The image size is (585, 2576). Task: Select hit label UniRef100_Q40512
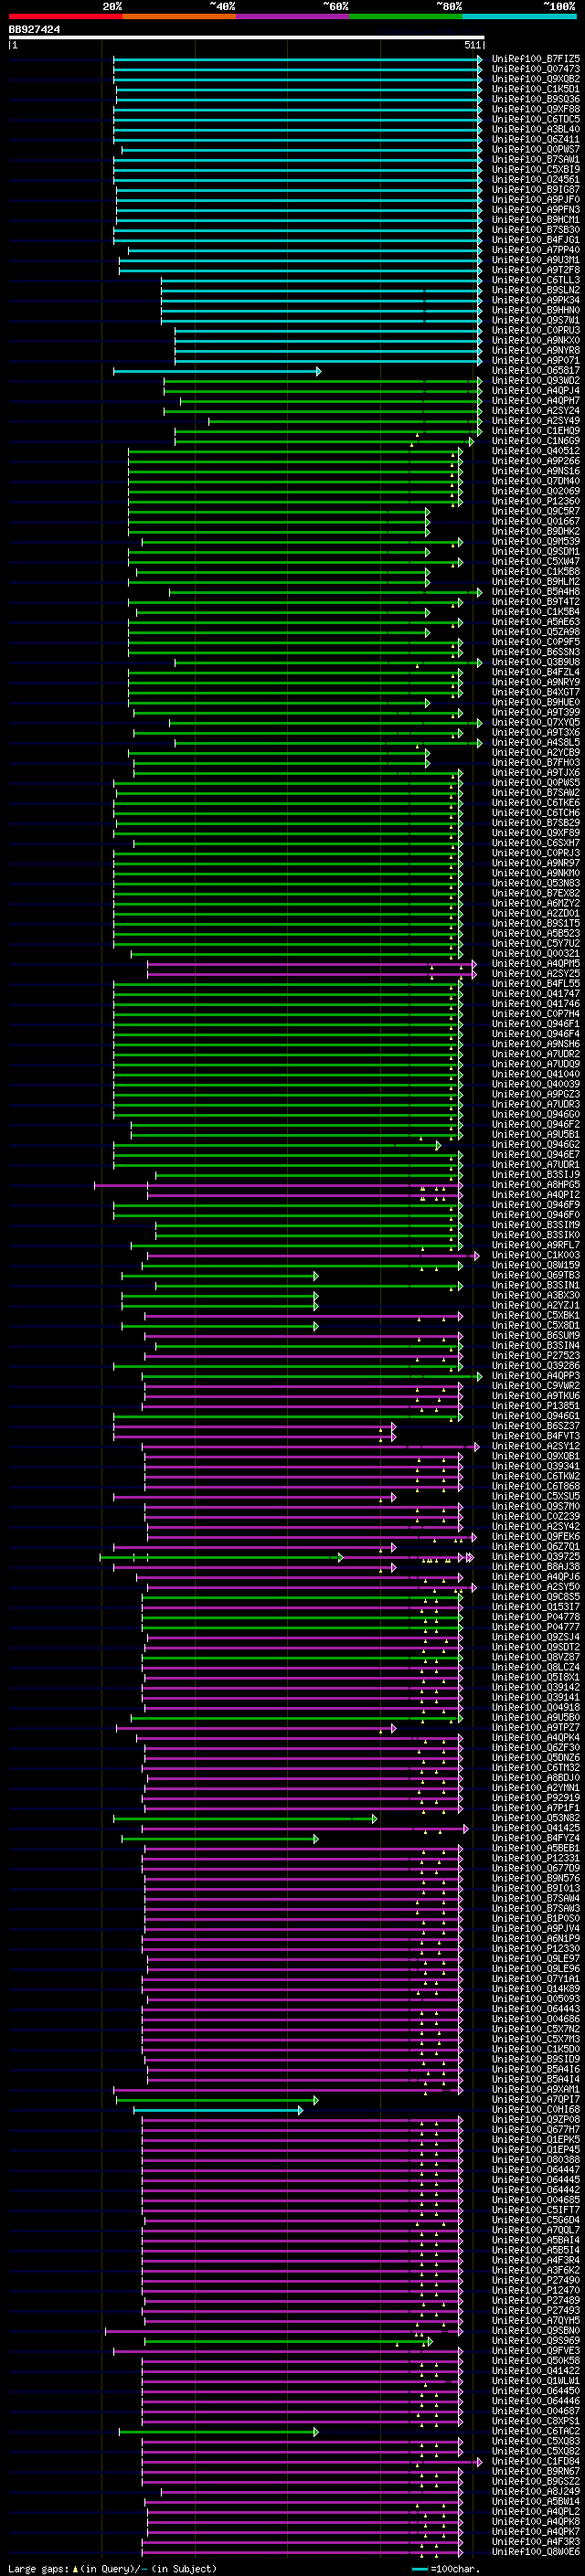[536, 451]
